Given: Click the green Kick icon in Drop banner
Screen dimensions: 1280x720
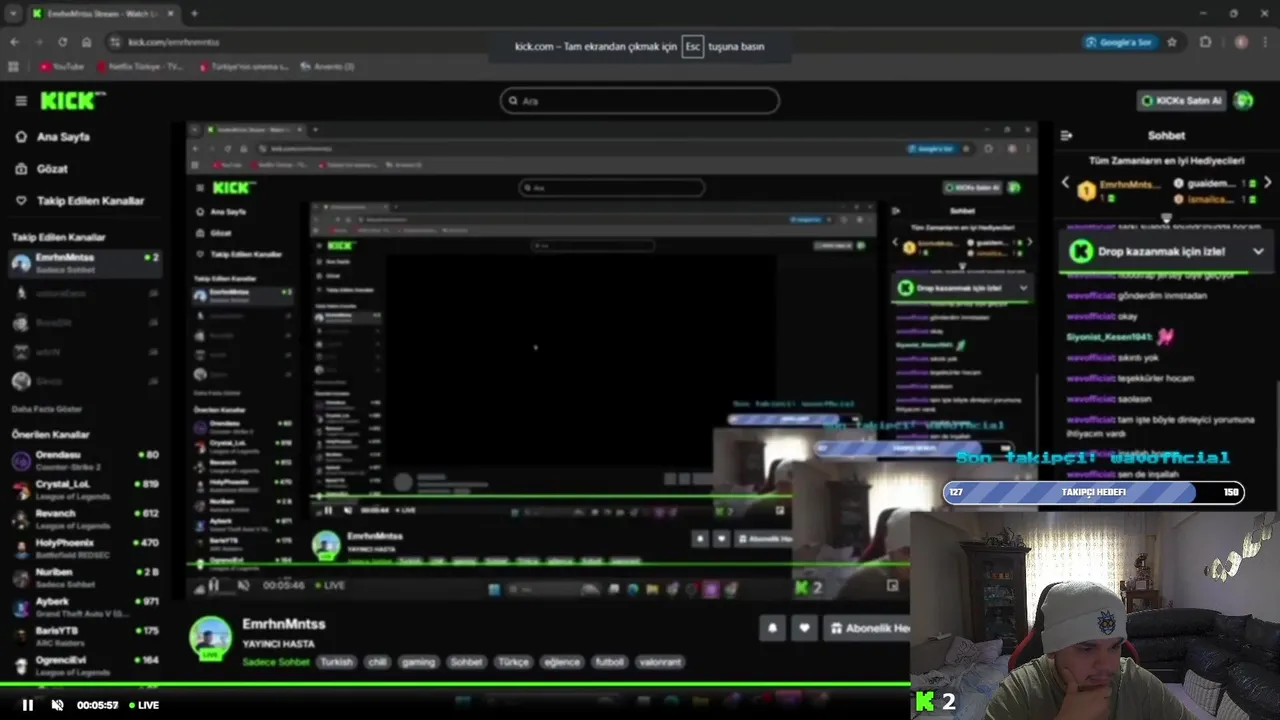Looking at the screenshot, I should pyautogui.click(x=1081, y=252).
